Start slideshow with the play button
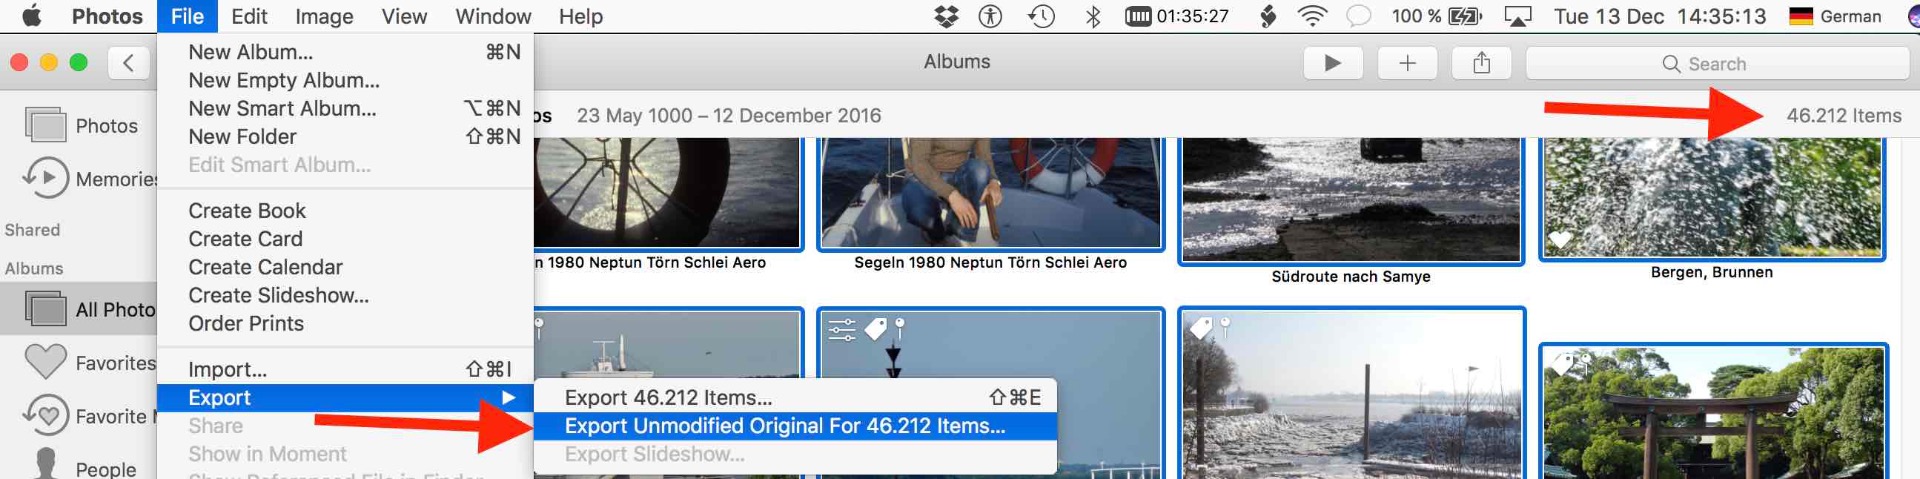The image size is (1920, 479). point(1333,63)
